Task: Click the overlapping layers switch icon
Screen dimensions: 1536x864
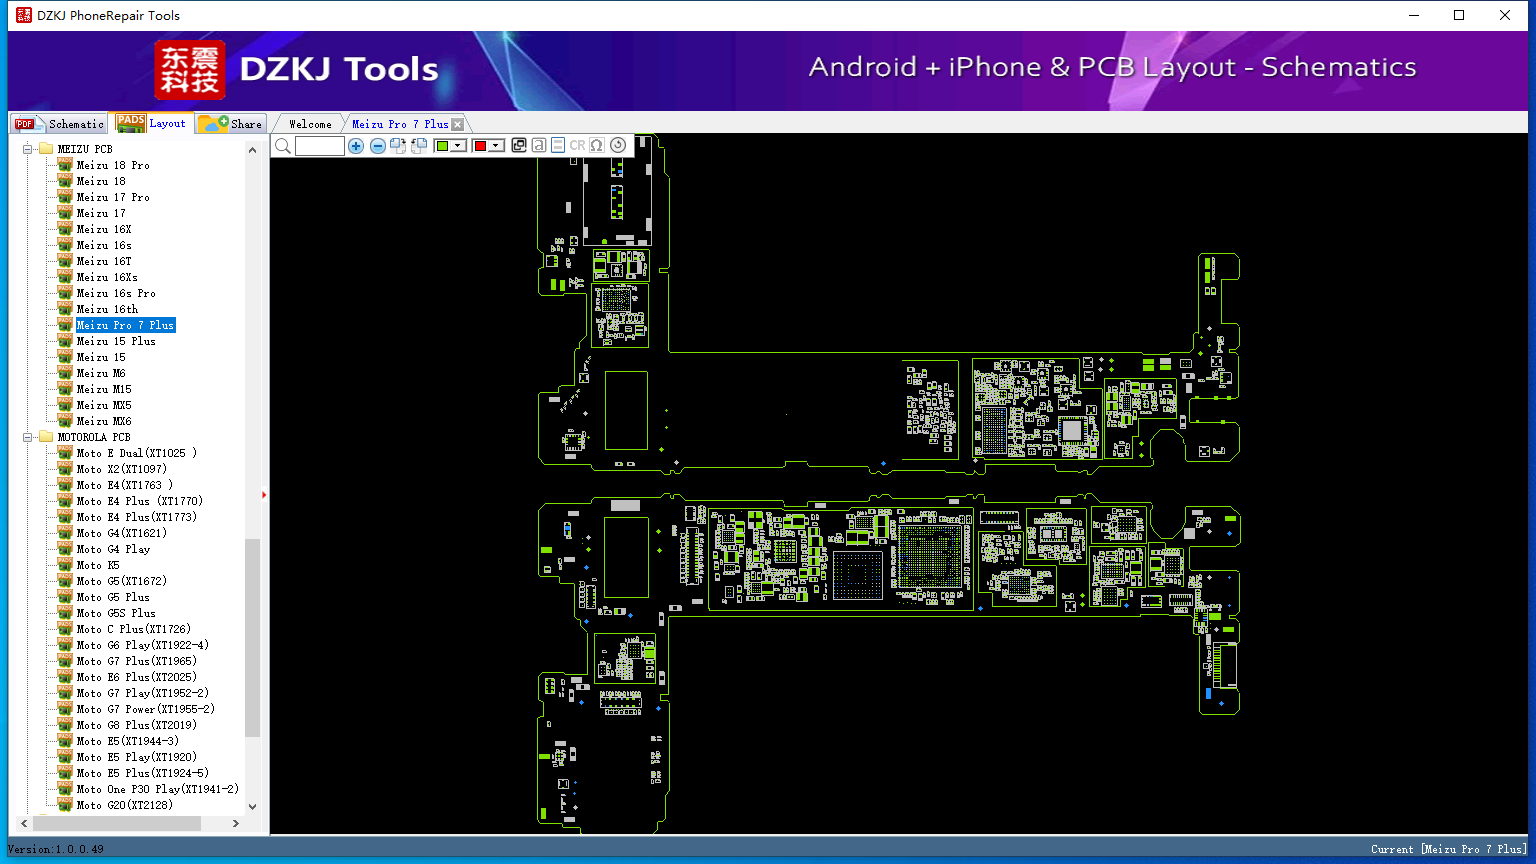Action: [518, 146]
